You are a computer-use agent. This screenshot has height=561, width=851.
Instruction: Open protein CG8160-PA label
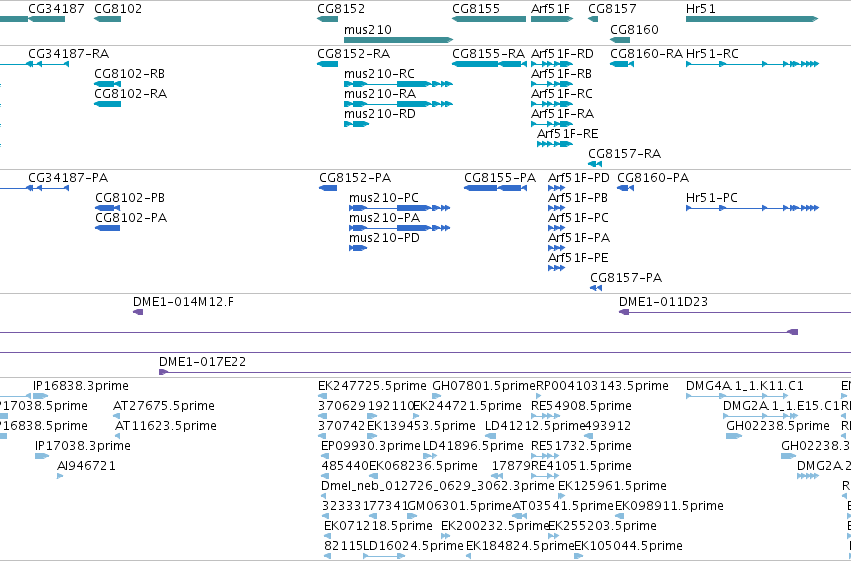[x=653, y=178]
